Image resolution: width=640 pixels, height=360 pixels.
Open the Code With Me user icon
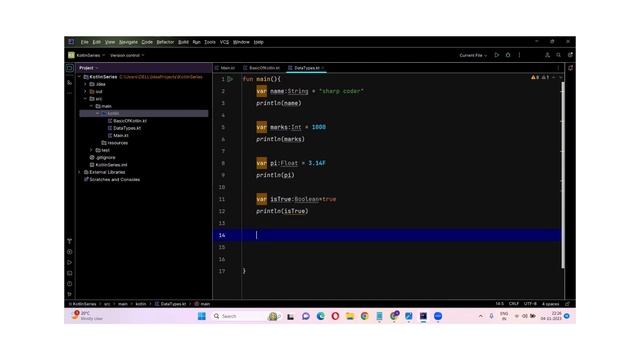click(x=547, y=55)
